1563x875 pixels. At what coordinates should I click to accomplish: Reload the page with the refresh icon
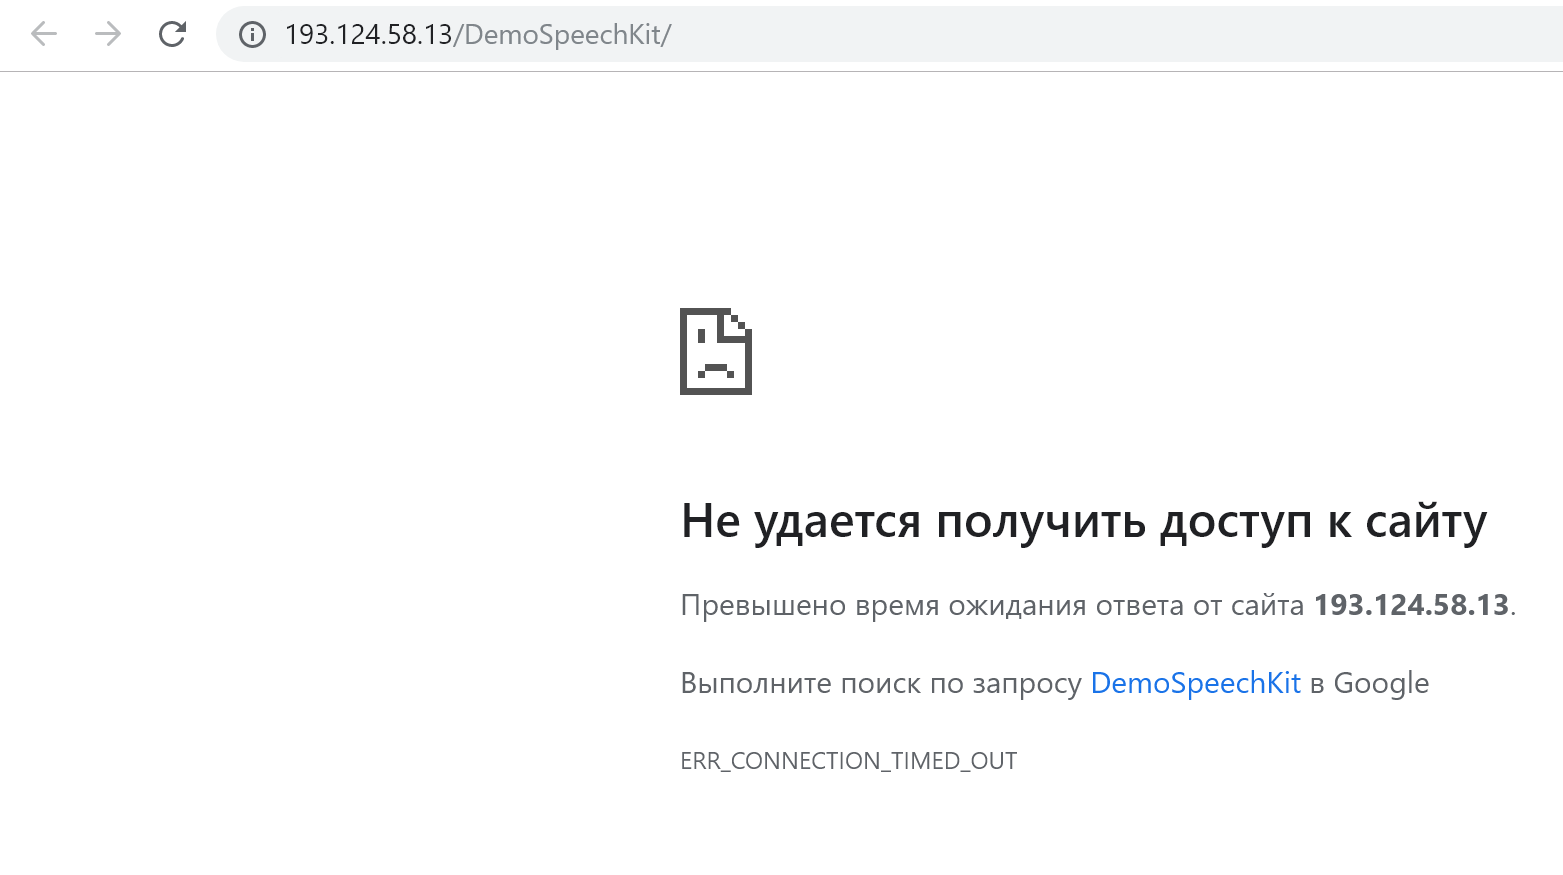click(172, 34)
